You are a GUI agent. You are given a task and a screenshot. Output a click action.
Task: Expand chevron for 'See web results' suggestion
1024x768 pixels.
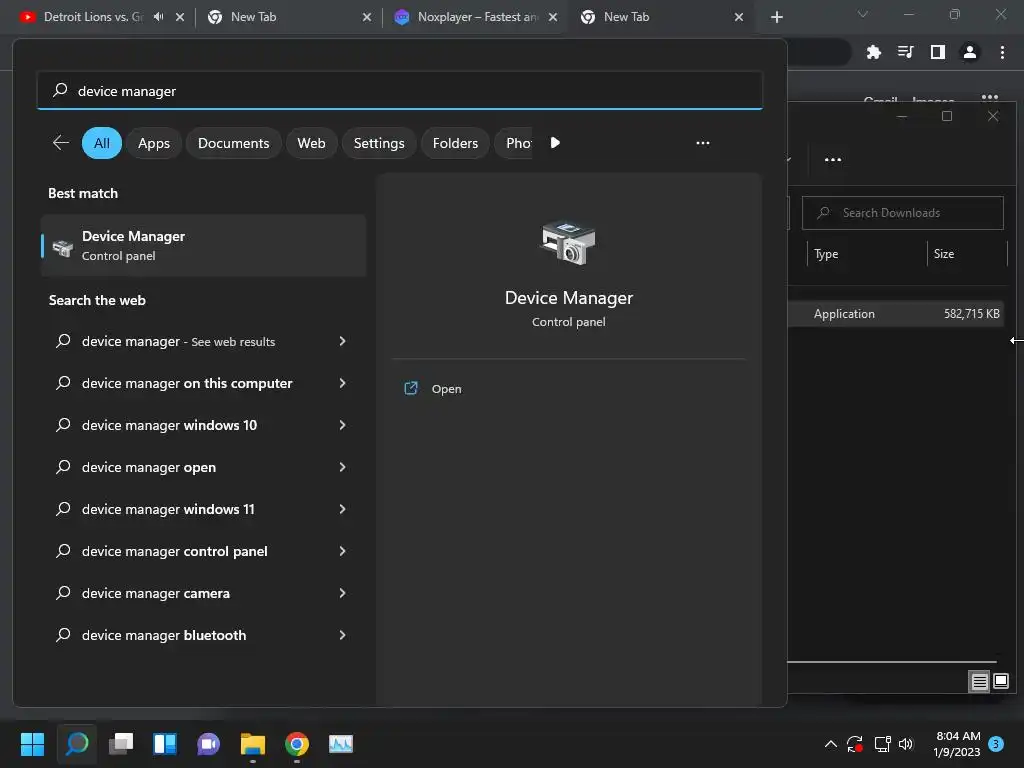(342, 341)
